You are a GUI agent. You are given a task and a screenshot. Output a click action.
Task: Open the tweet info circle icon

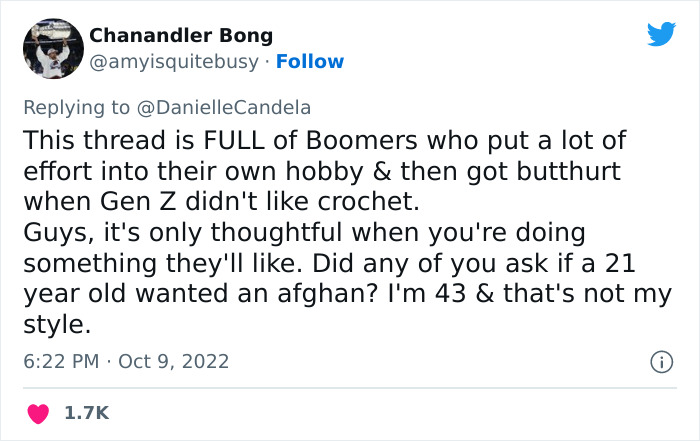click(660, 361)
